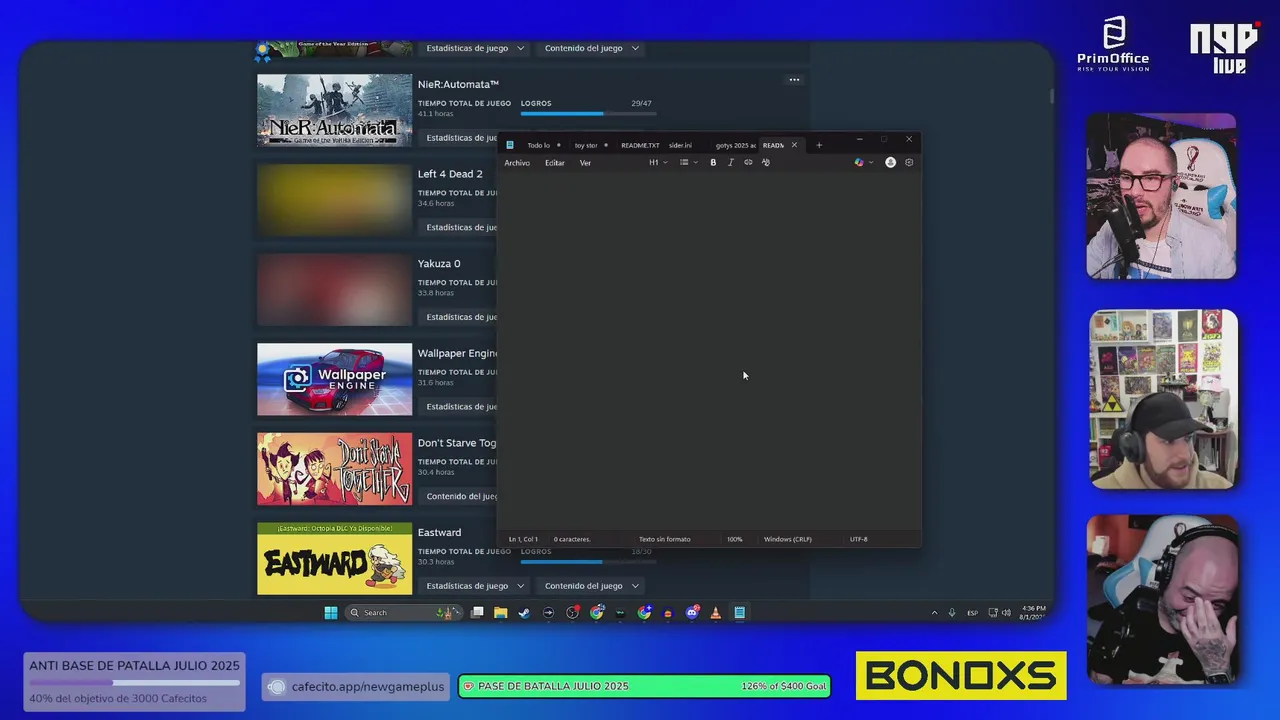This screenshot has width=1280, height=720.
Task: Click inside the empty Notepad text area
Action: [x=709, y=350]
